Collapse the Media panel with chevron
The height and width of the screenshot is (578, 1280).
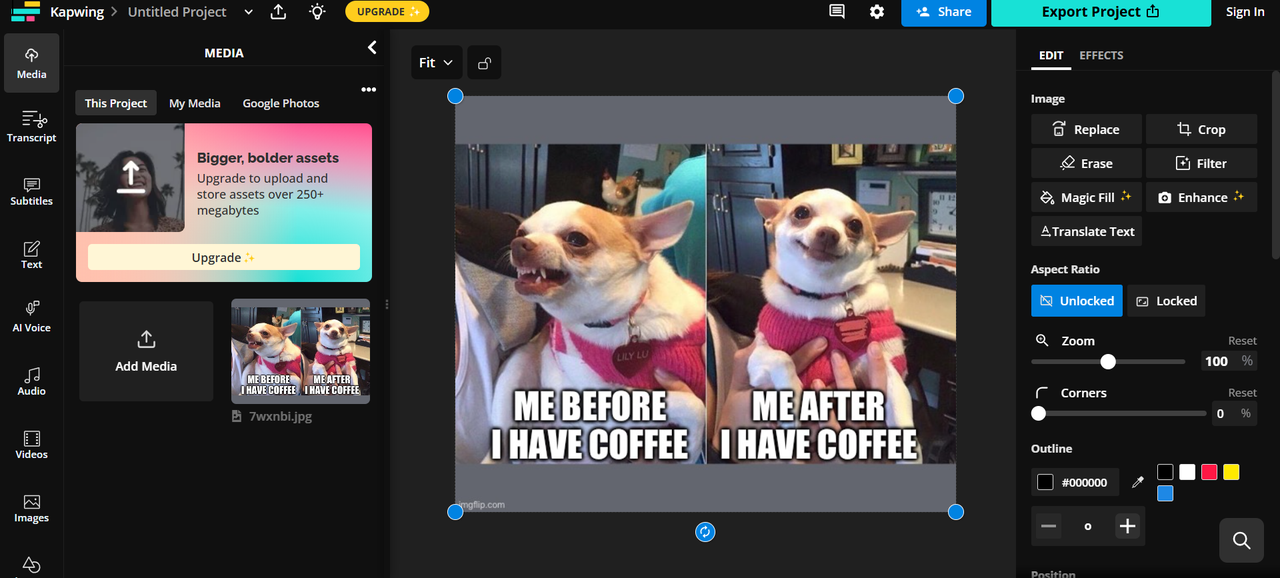tap(372, 48)
